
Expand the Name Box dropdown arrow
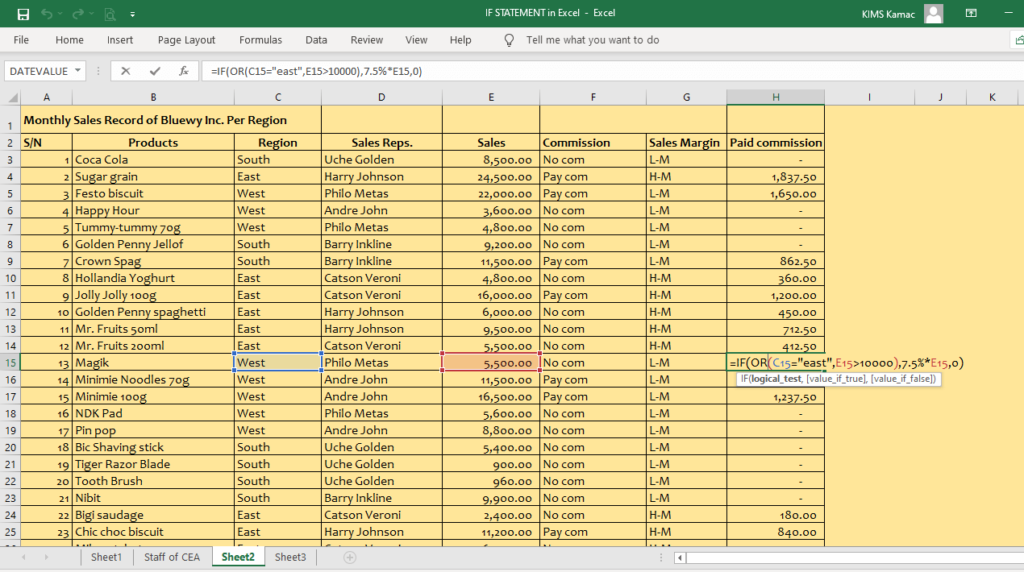(x=78, y=71)
